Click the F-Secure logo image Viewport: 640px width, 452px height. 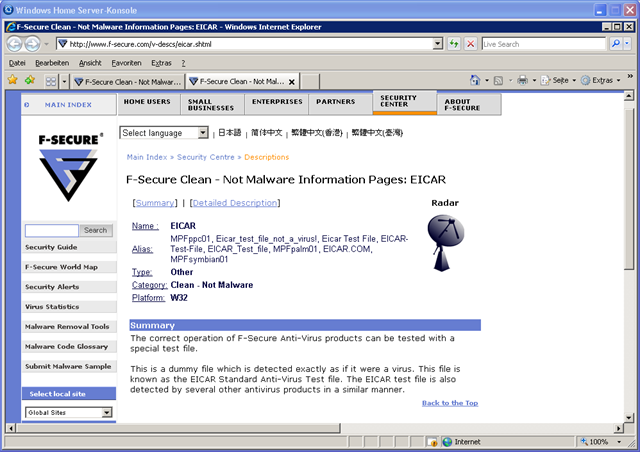tap(70, 167)
